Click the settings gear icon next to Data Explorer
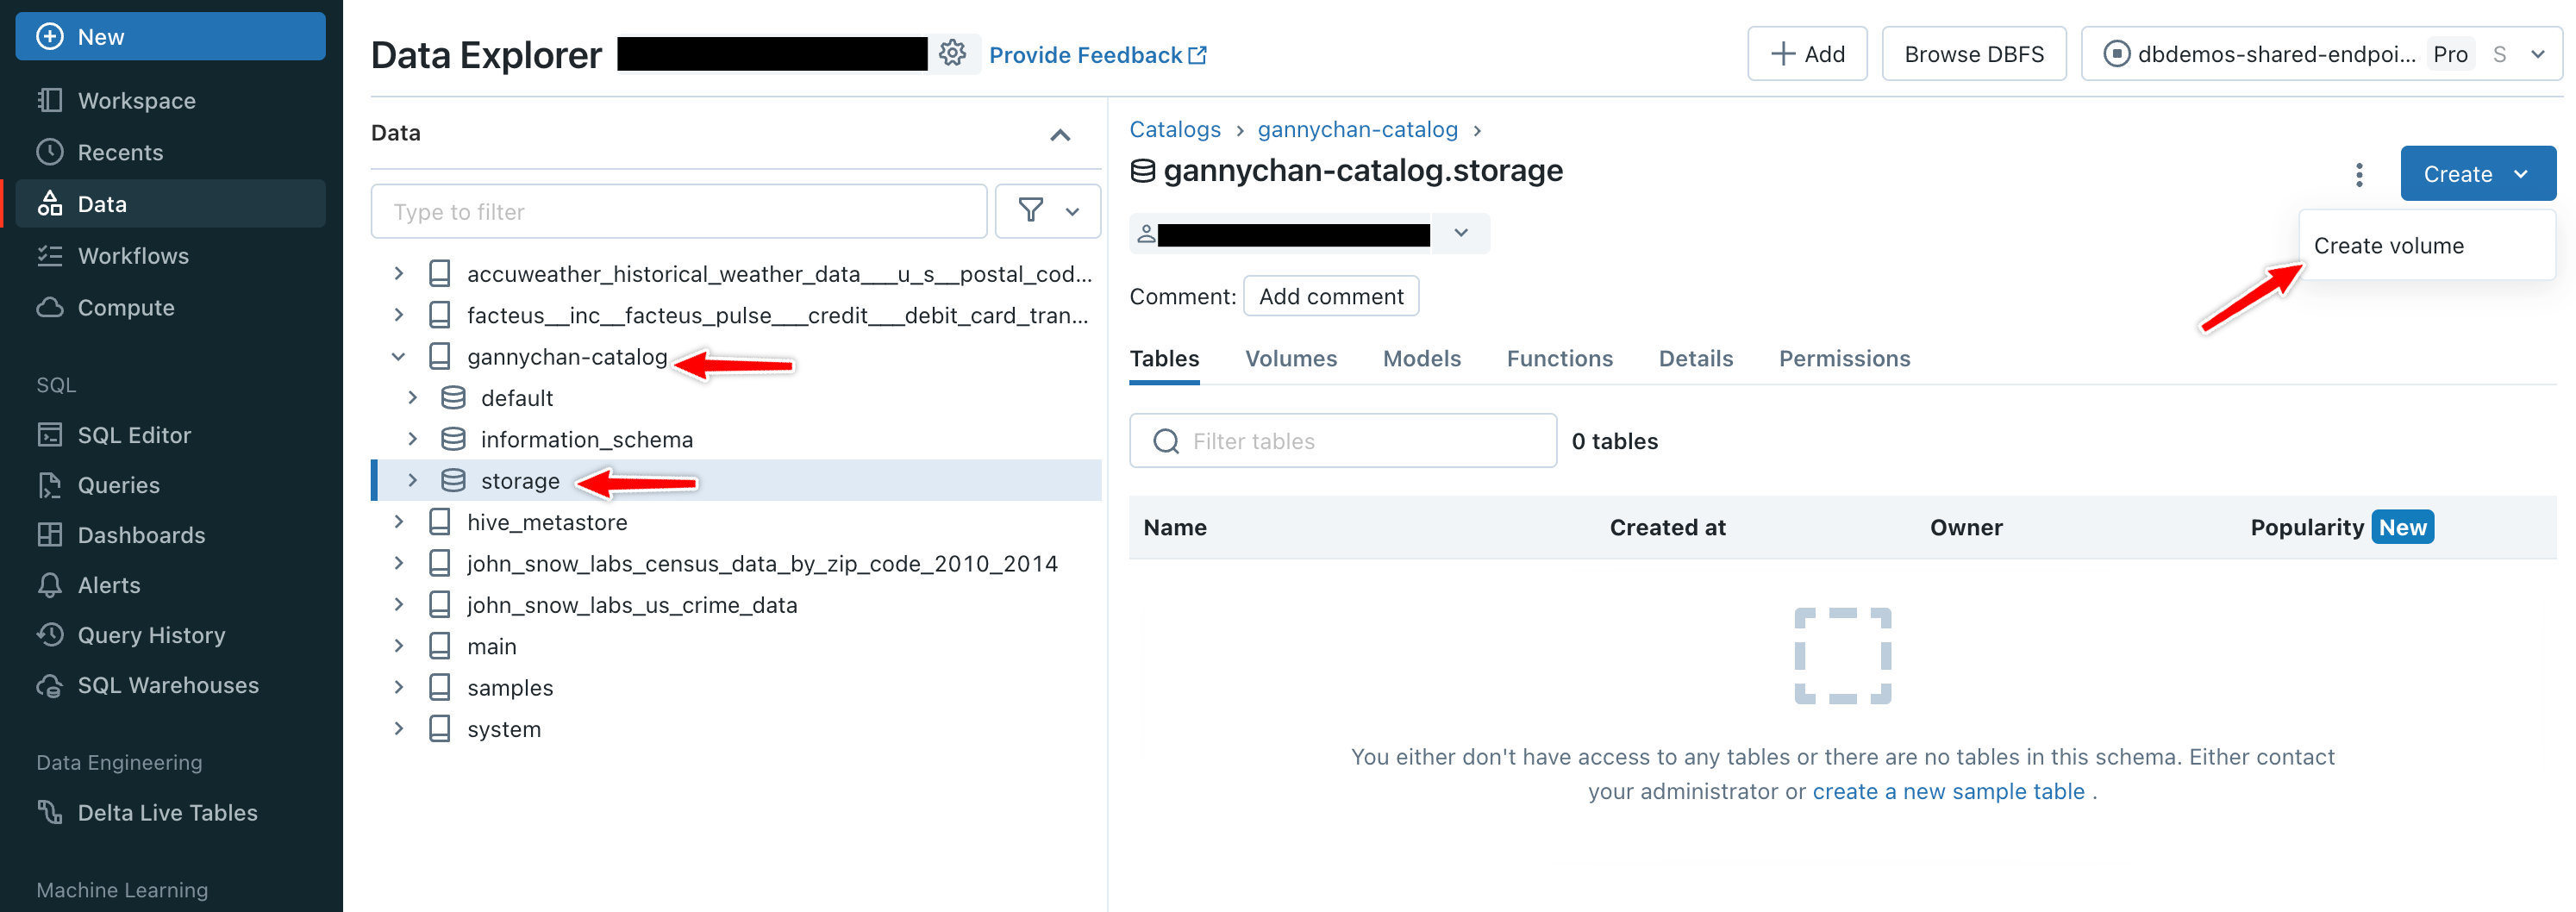2576x912 pixels. tap(952, 53)
